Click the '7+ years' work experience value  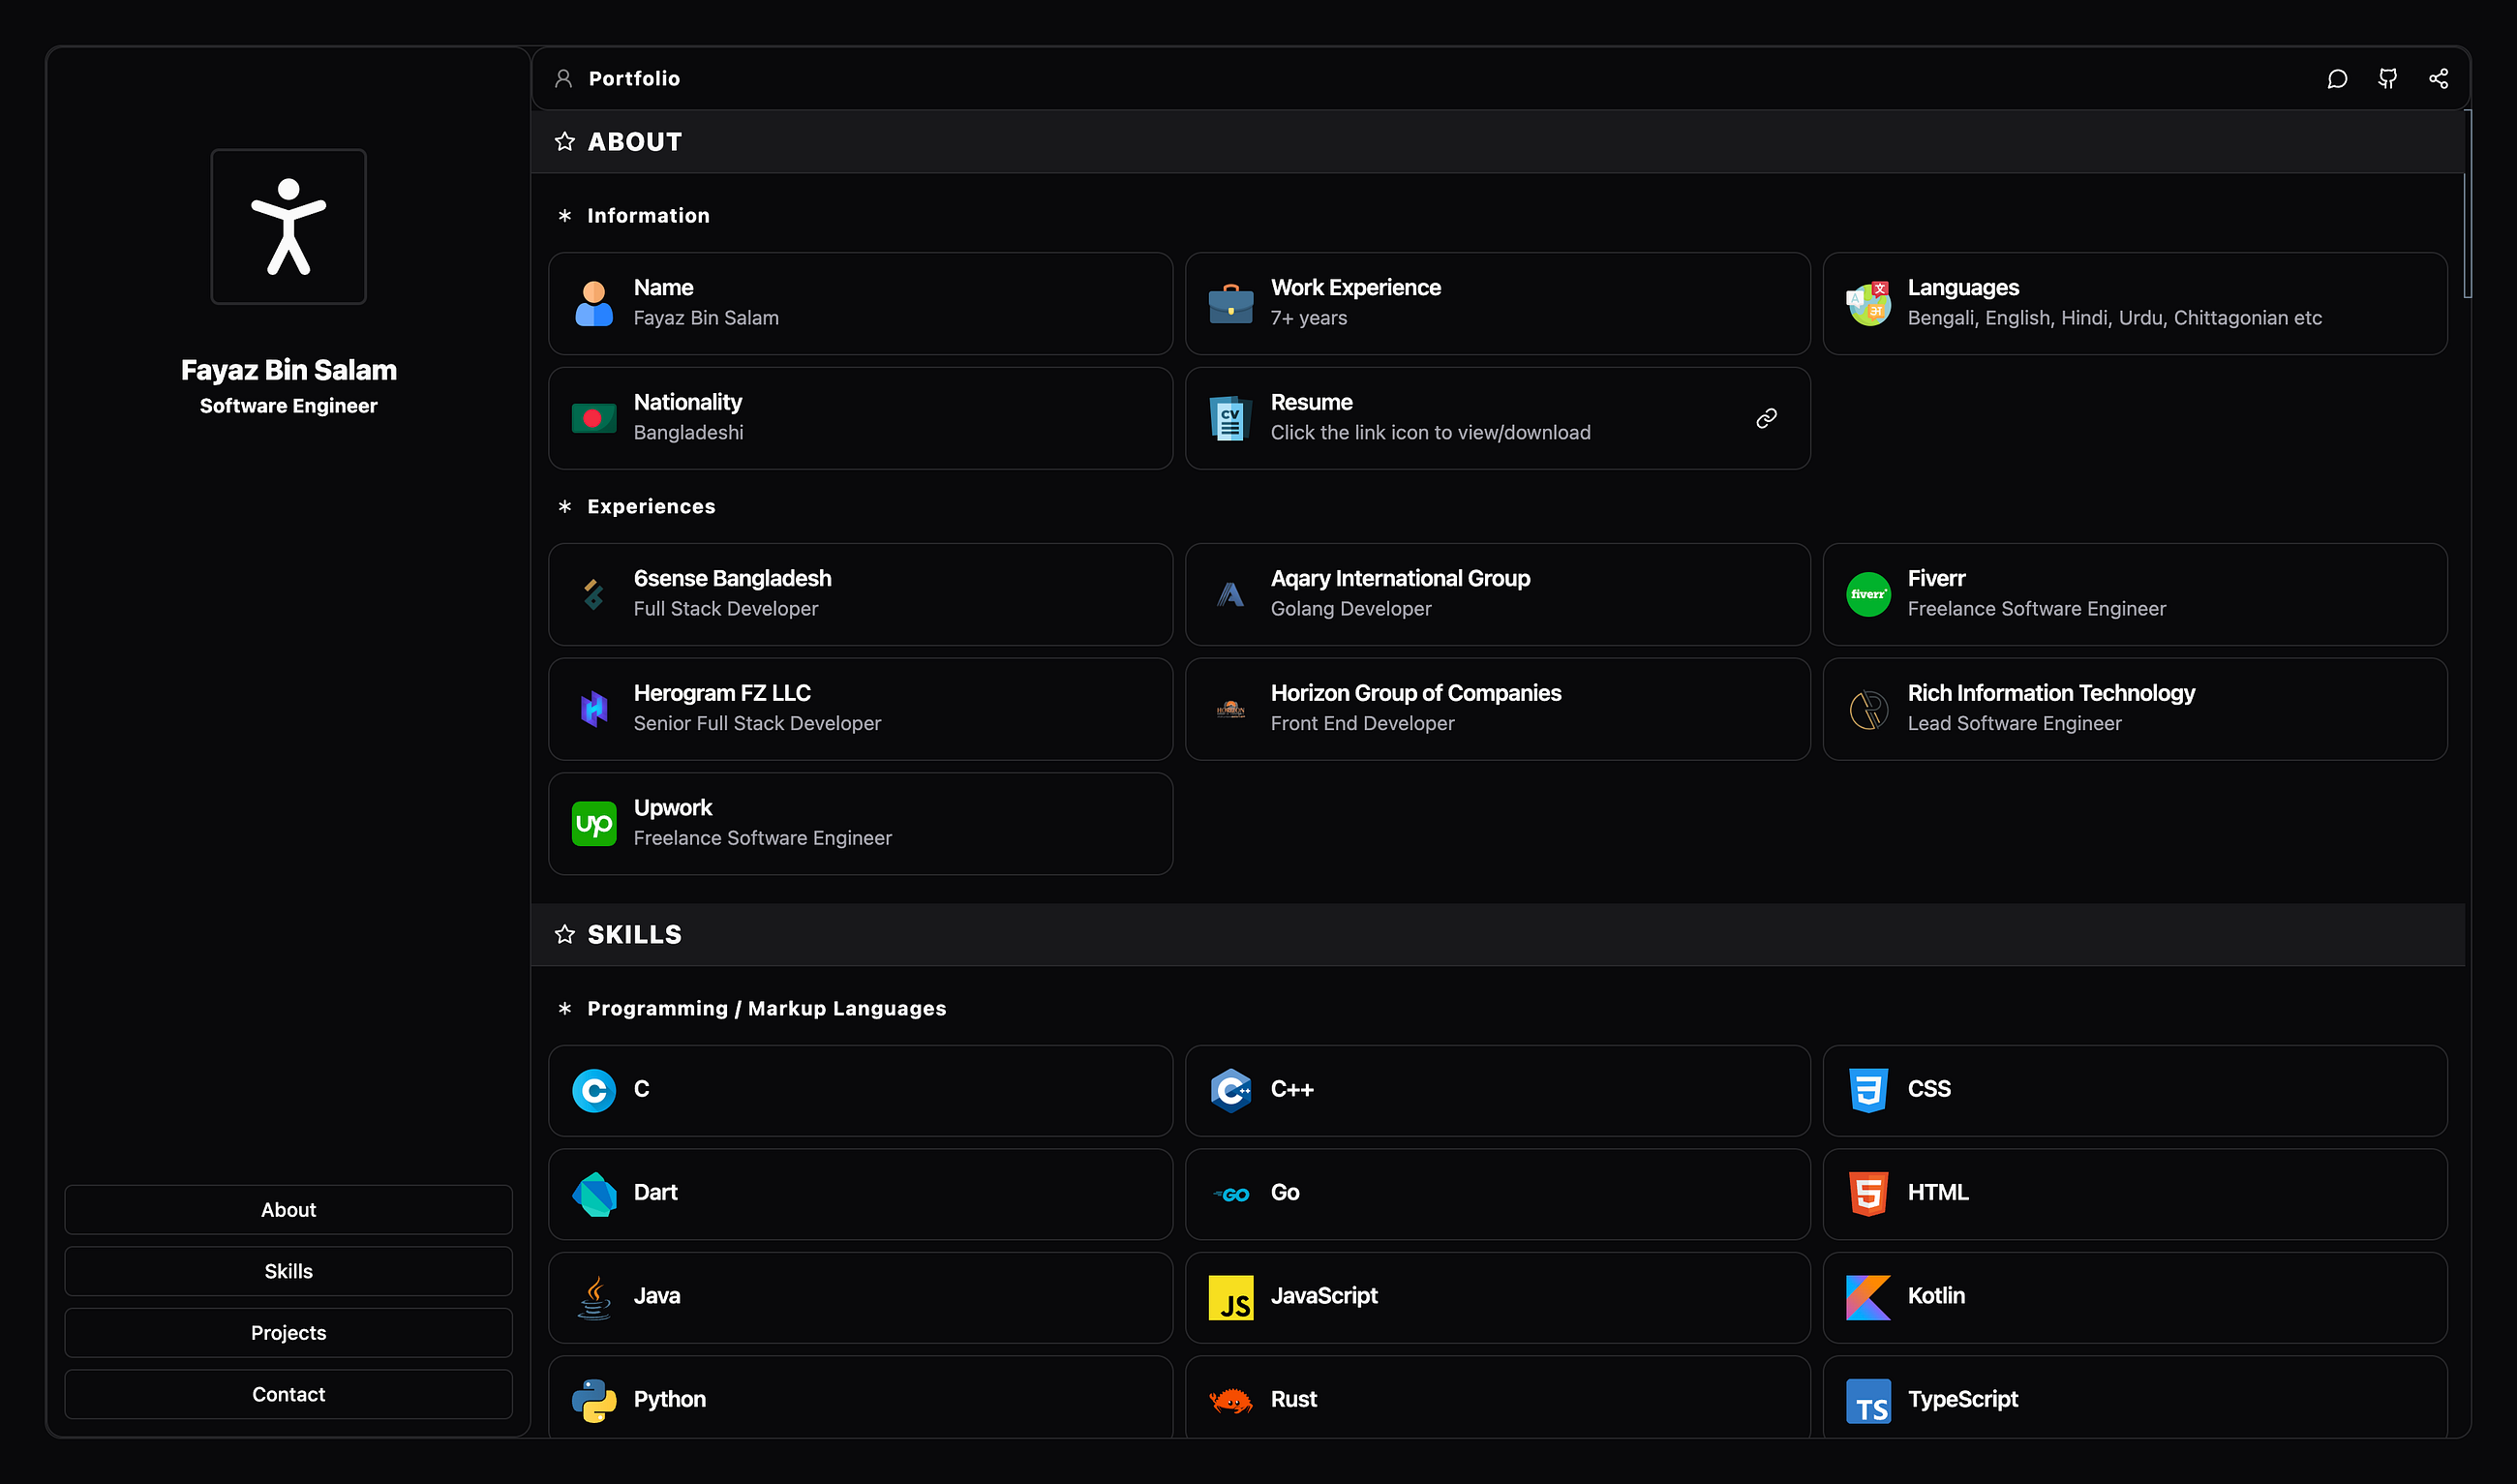pyautogui.click(x=1308, y=318)
